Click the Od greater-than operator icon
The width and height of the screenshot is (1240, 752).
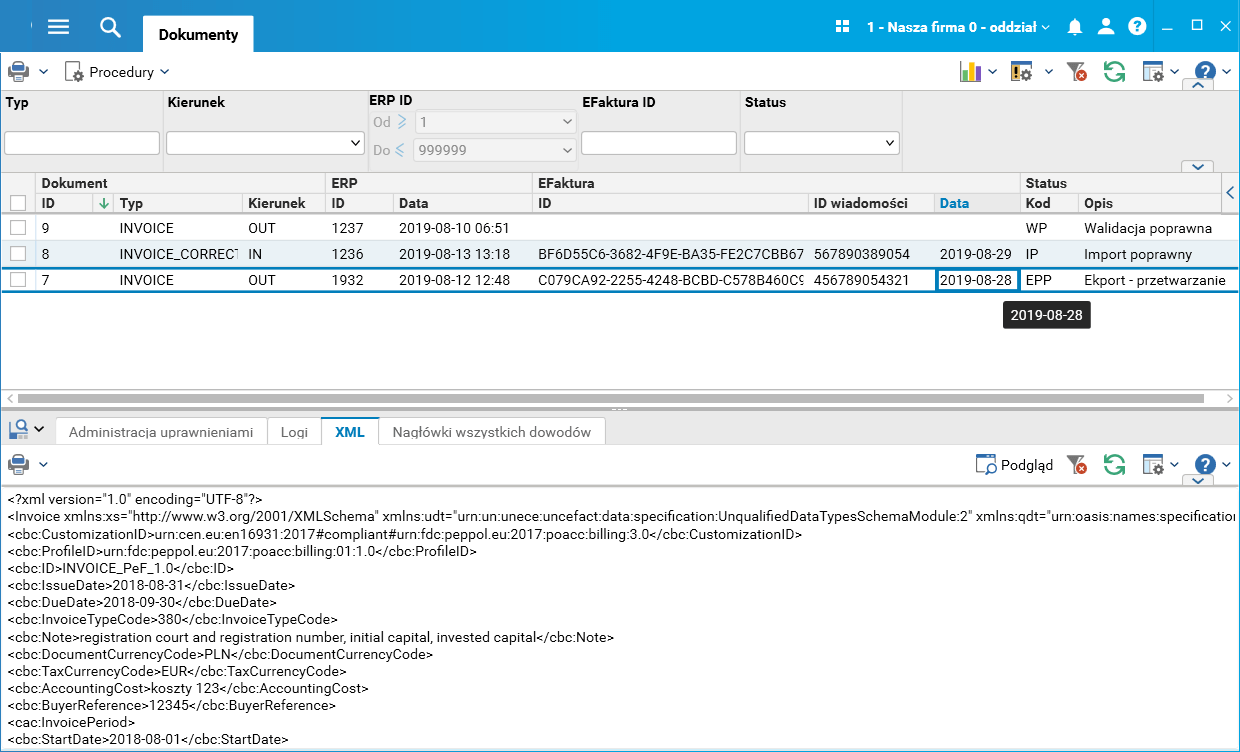click(x=402, y=122)
